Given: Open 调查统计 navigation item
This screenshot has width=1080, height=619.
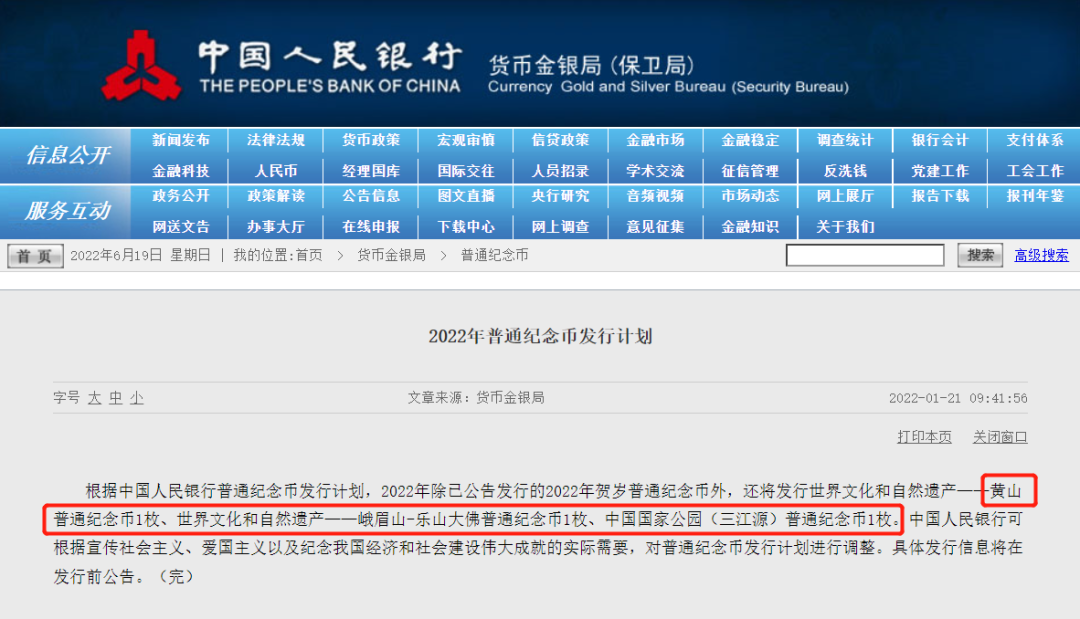Looking at the screenshot, I should (845, 140).
